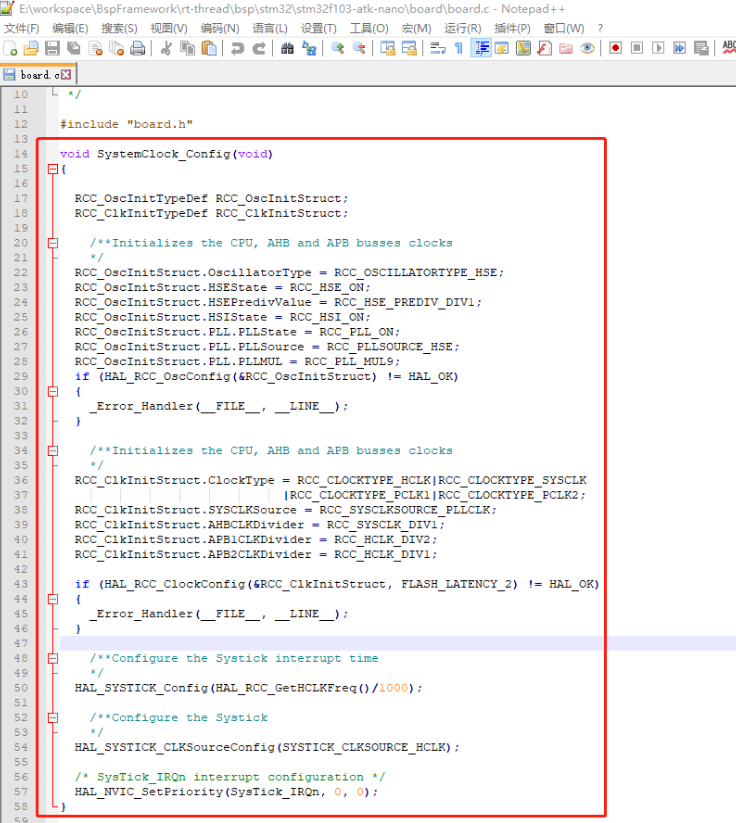Start macro recording with the red dot icon

click(x=616, y=48)
